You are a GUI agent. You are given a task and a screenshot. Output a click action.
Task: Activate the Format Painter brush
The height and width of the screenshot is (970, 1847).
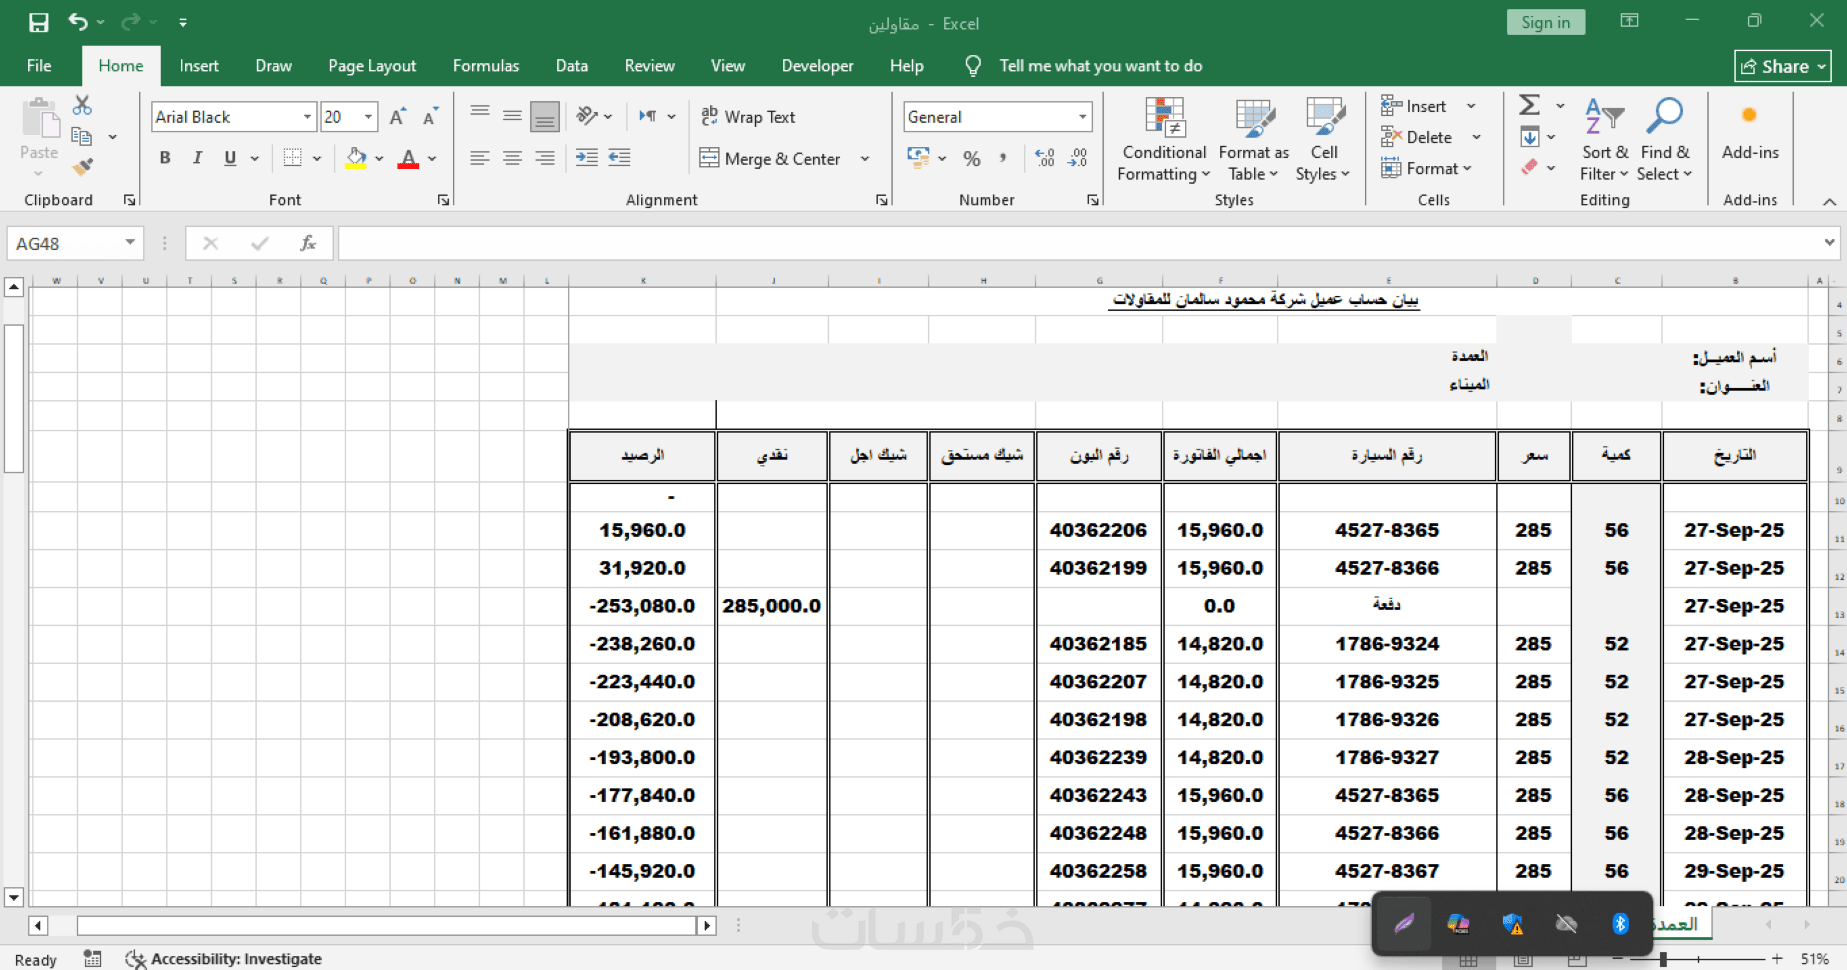coord(82,166)
